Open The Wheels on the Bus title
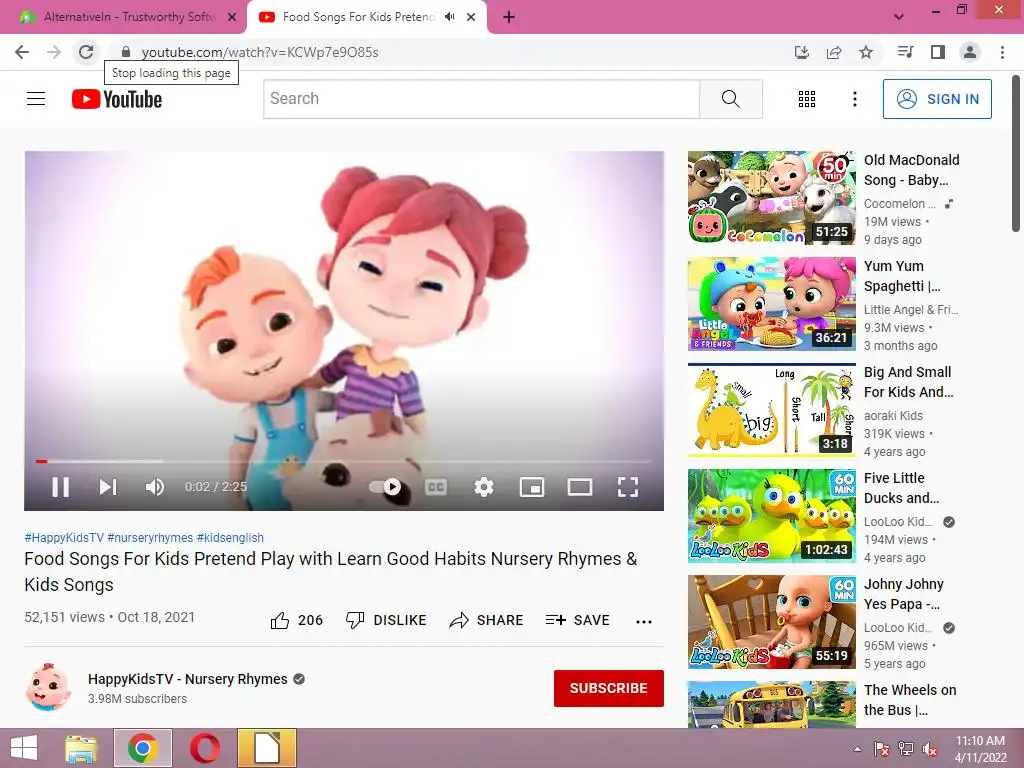 910,699
